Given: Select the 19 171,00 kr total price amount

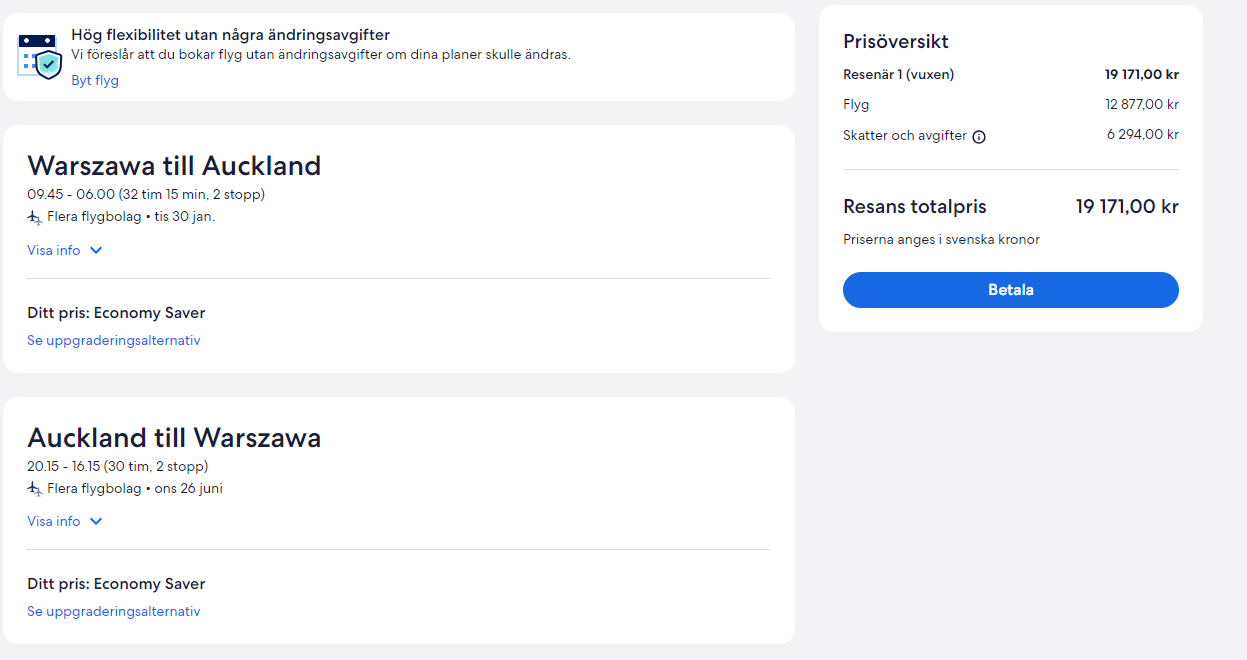Looking at the screenshot, I should 1127,207.
